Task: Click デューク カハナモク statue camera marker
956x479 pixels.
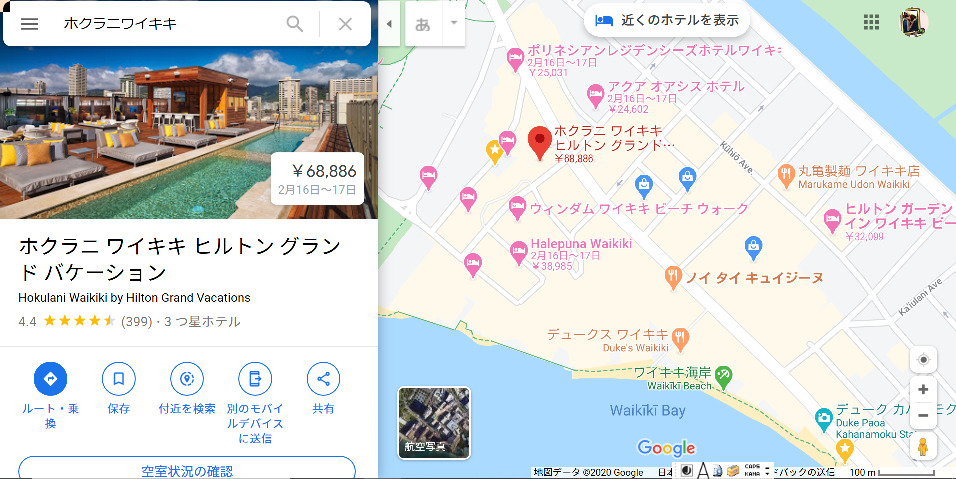Action: (x=824, y=419)
